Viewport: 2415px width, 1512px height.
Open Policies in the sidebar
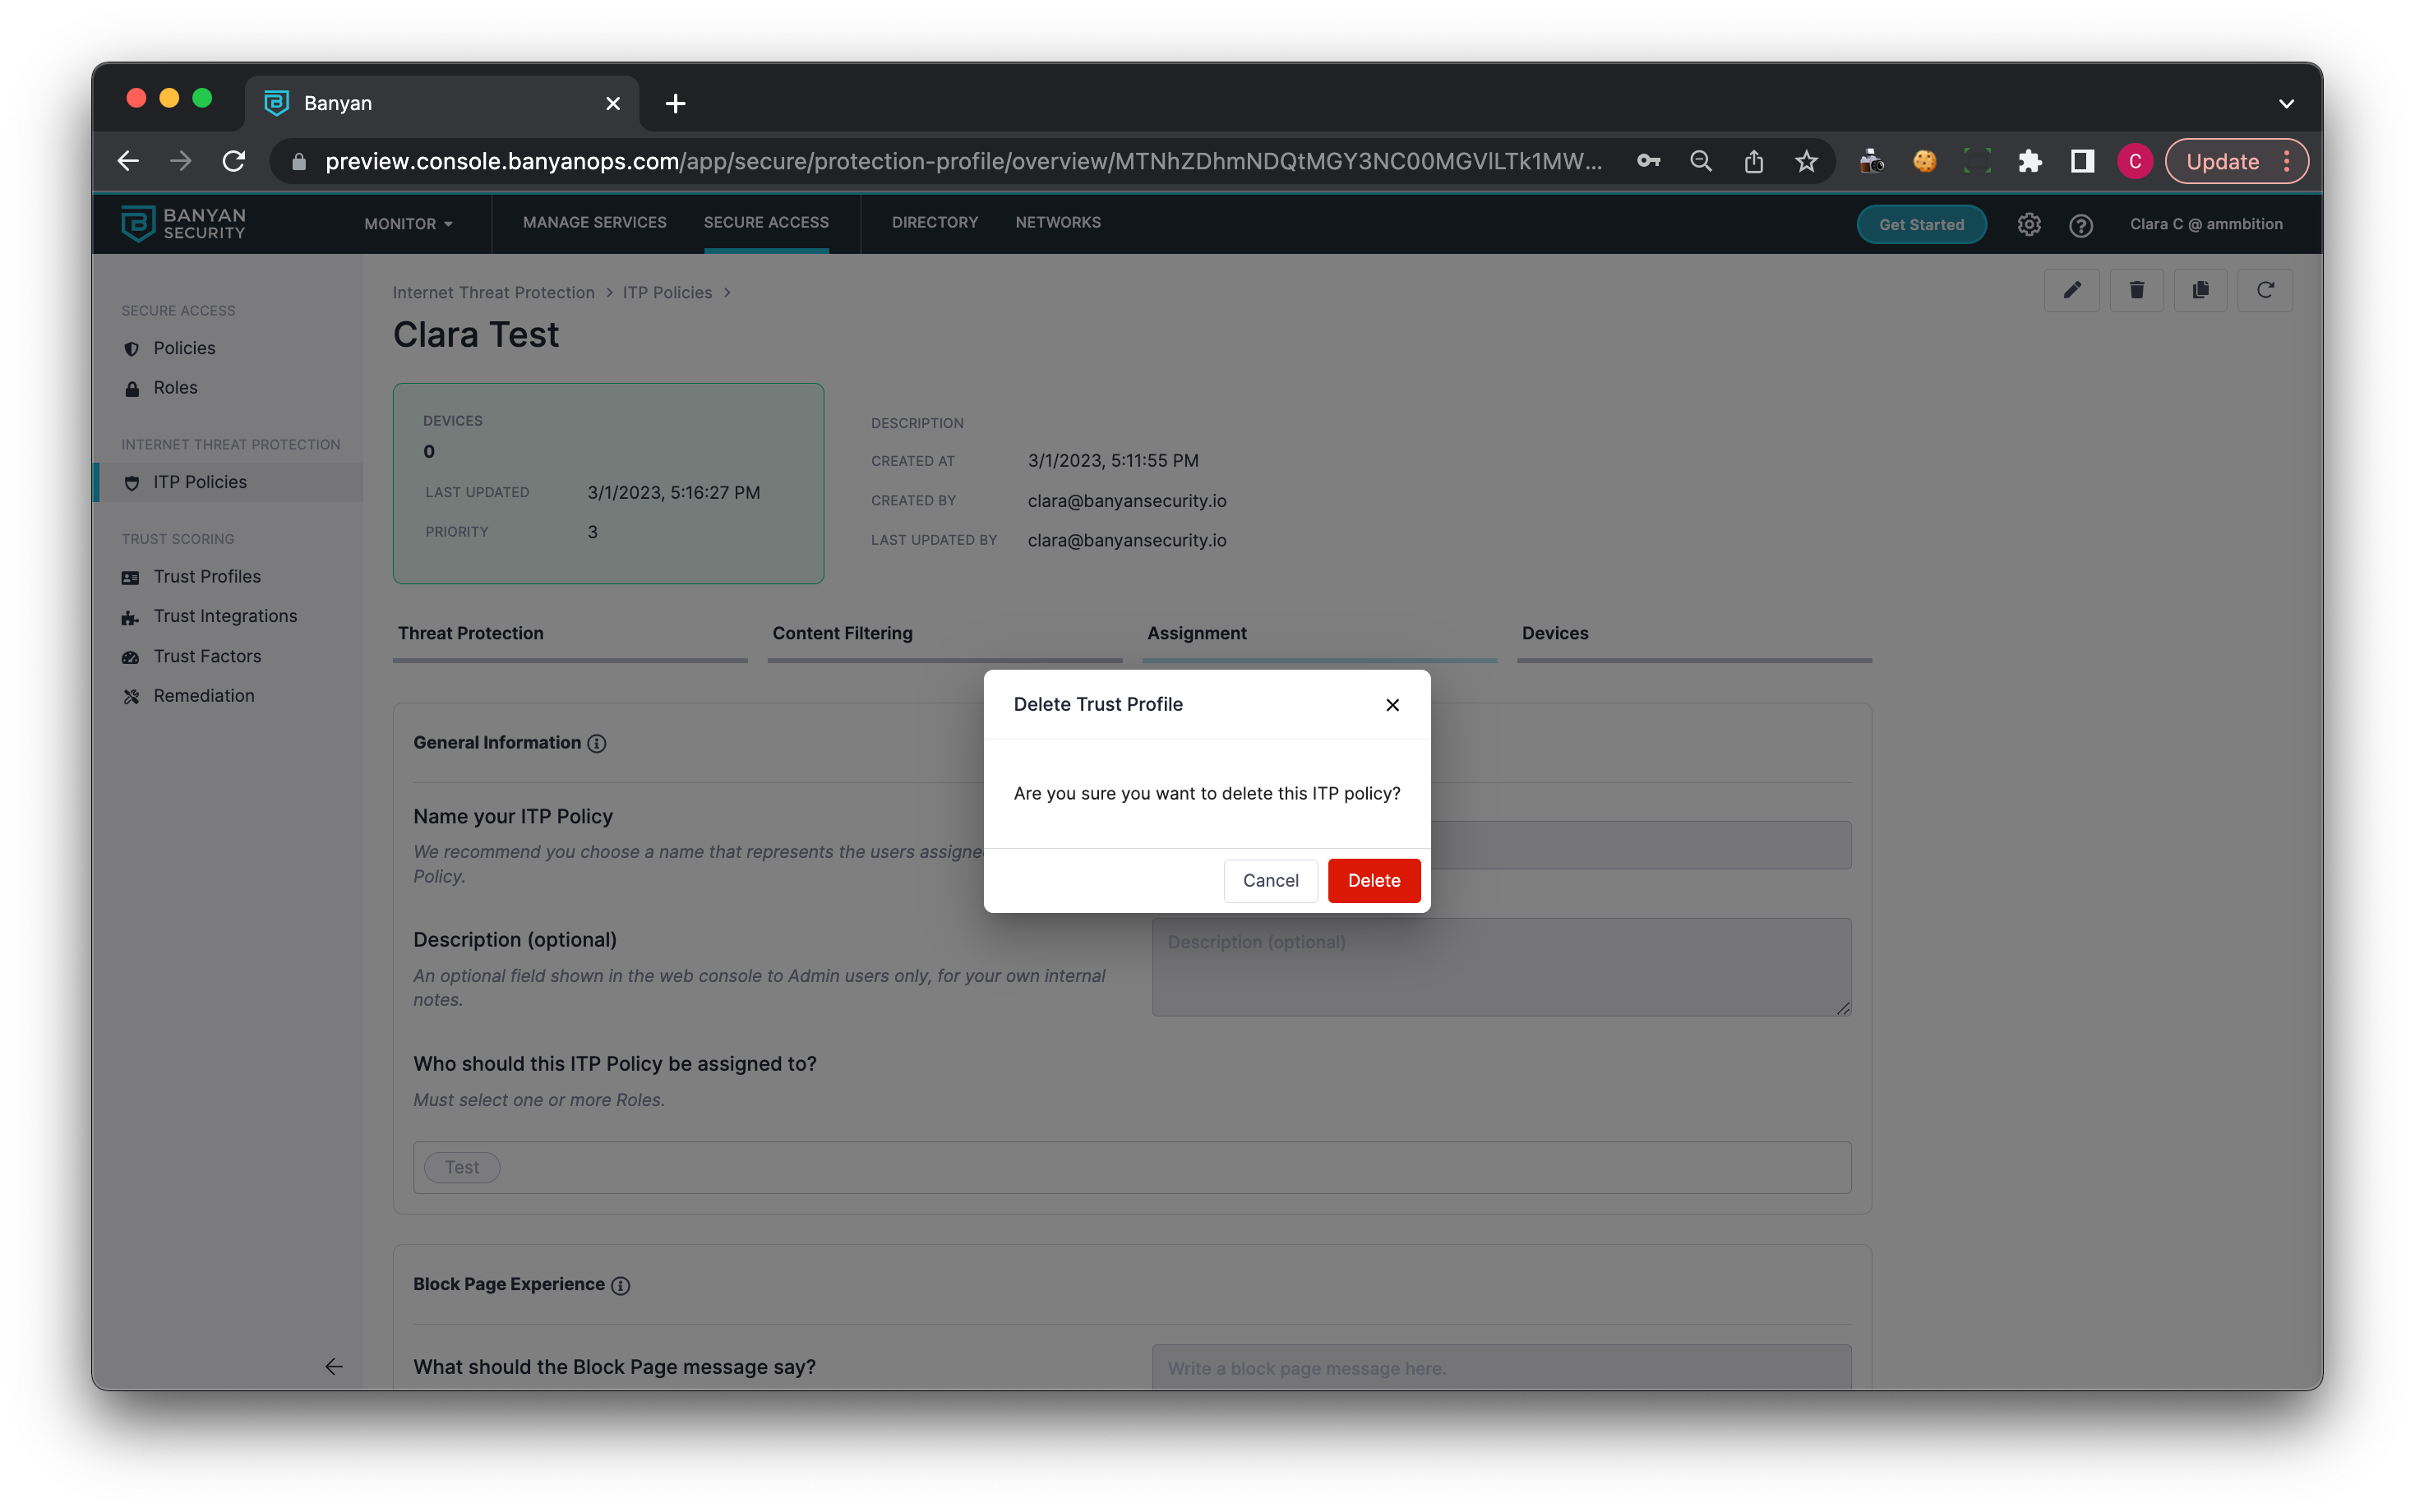point(184,348)
